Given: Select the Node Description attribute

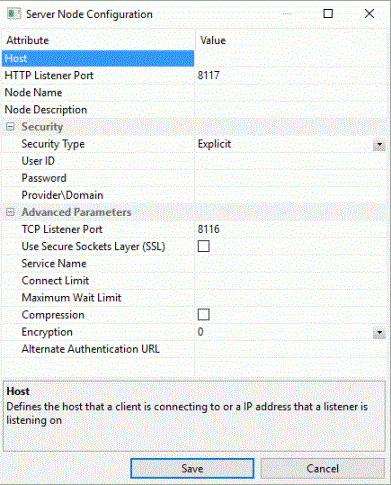Looking at the screenshot, I should 46,110.
